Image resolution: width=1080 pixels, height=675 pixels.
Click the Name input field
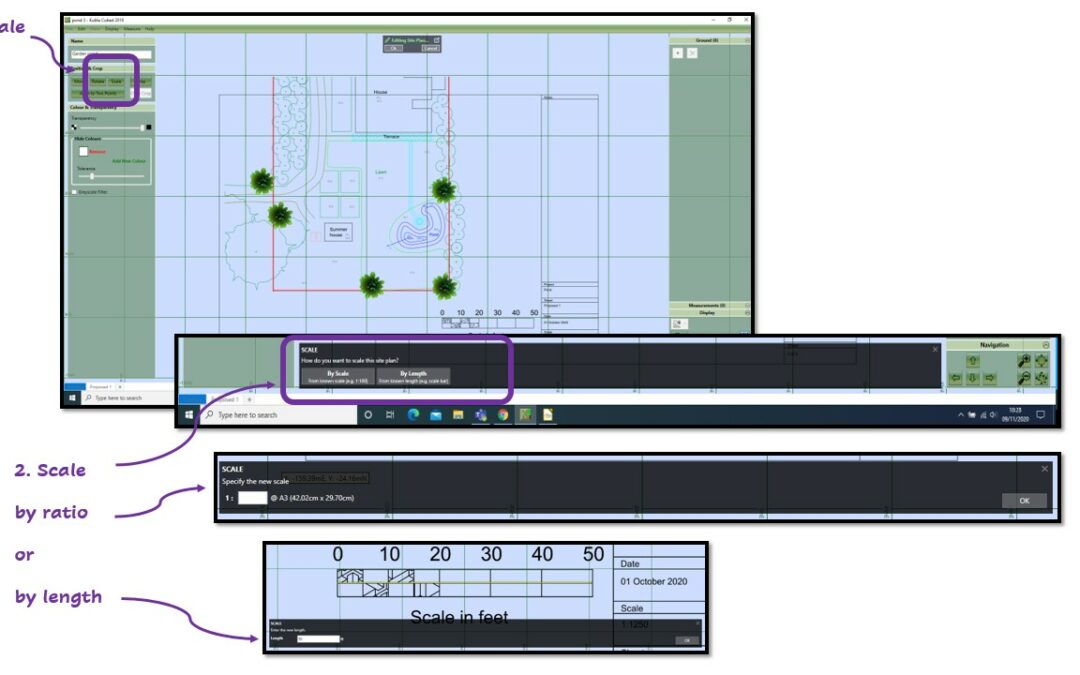coord(111,54)
